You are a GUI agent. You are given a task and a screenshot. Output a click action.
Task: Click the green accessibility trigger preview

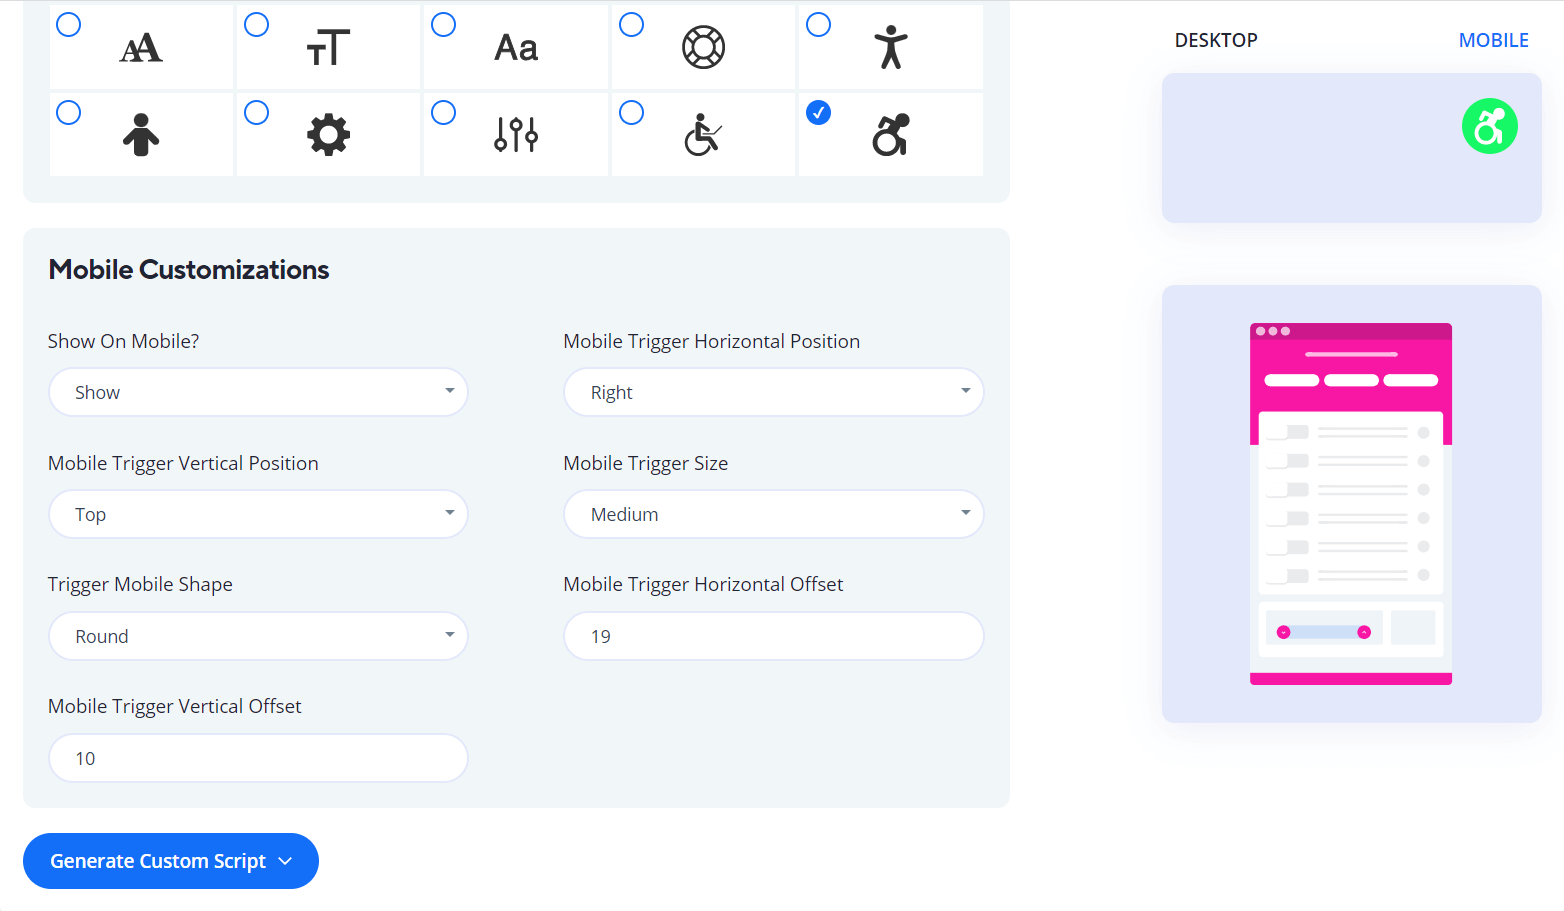(1489, 127)
